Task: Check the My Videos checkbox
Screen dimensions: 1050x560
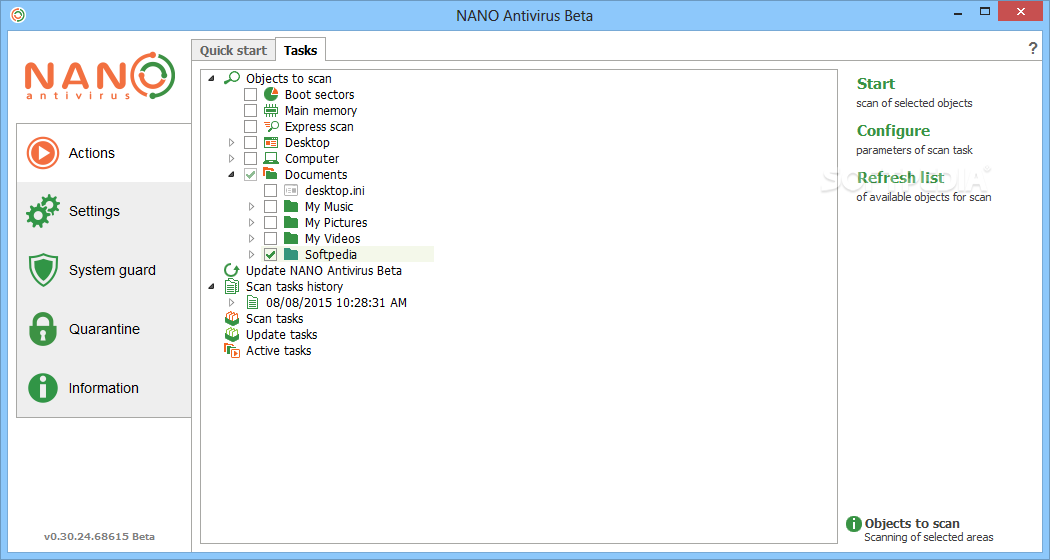Action: click(x=271, y=238)
